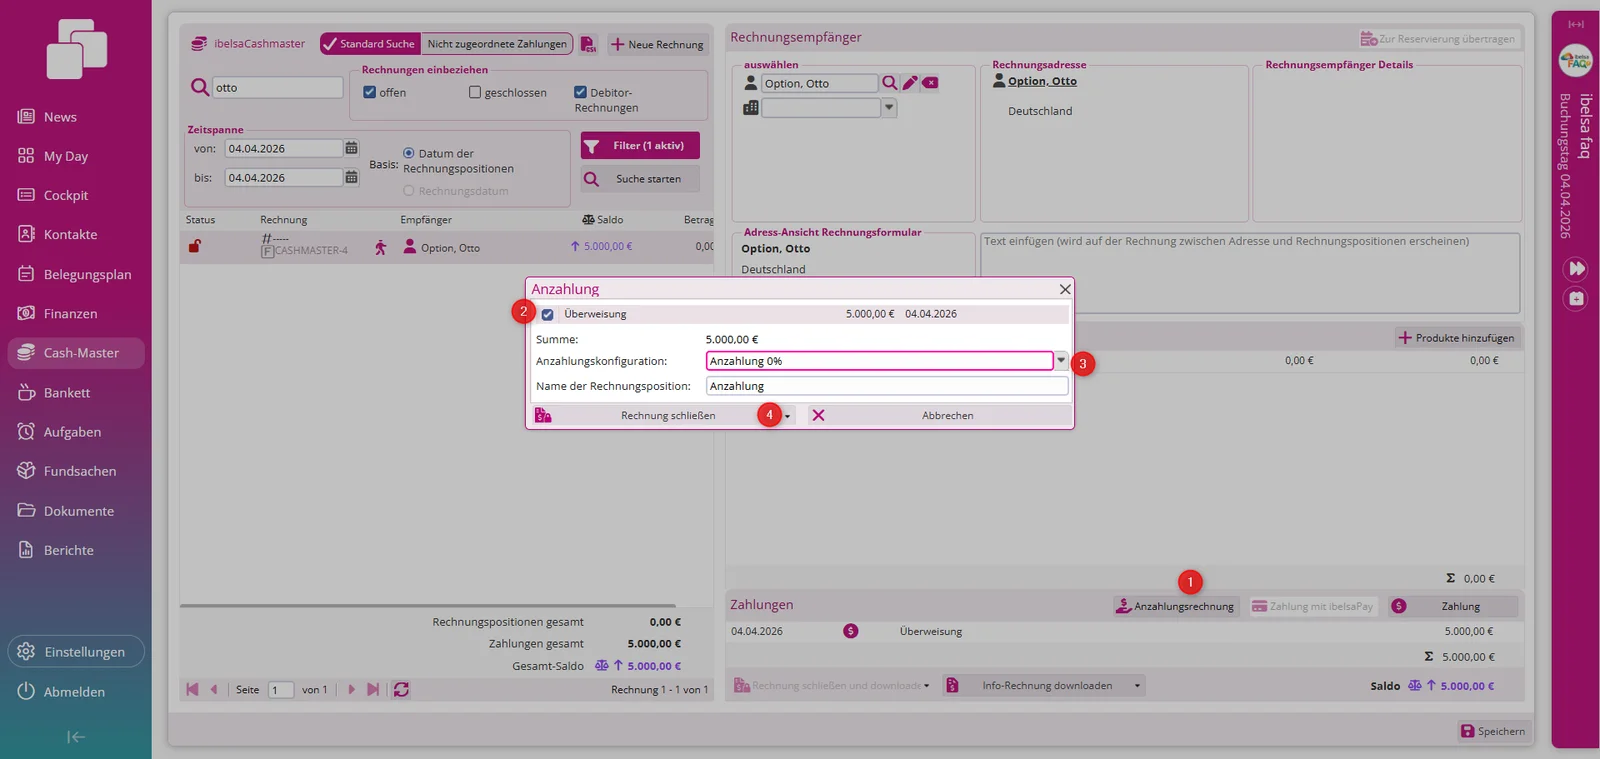Click the horizontal scrollbar under invoice list

(x=428, y=606)
